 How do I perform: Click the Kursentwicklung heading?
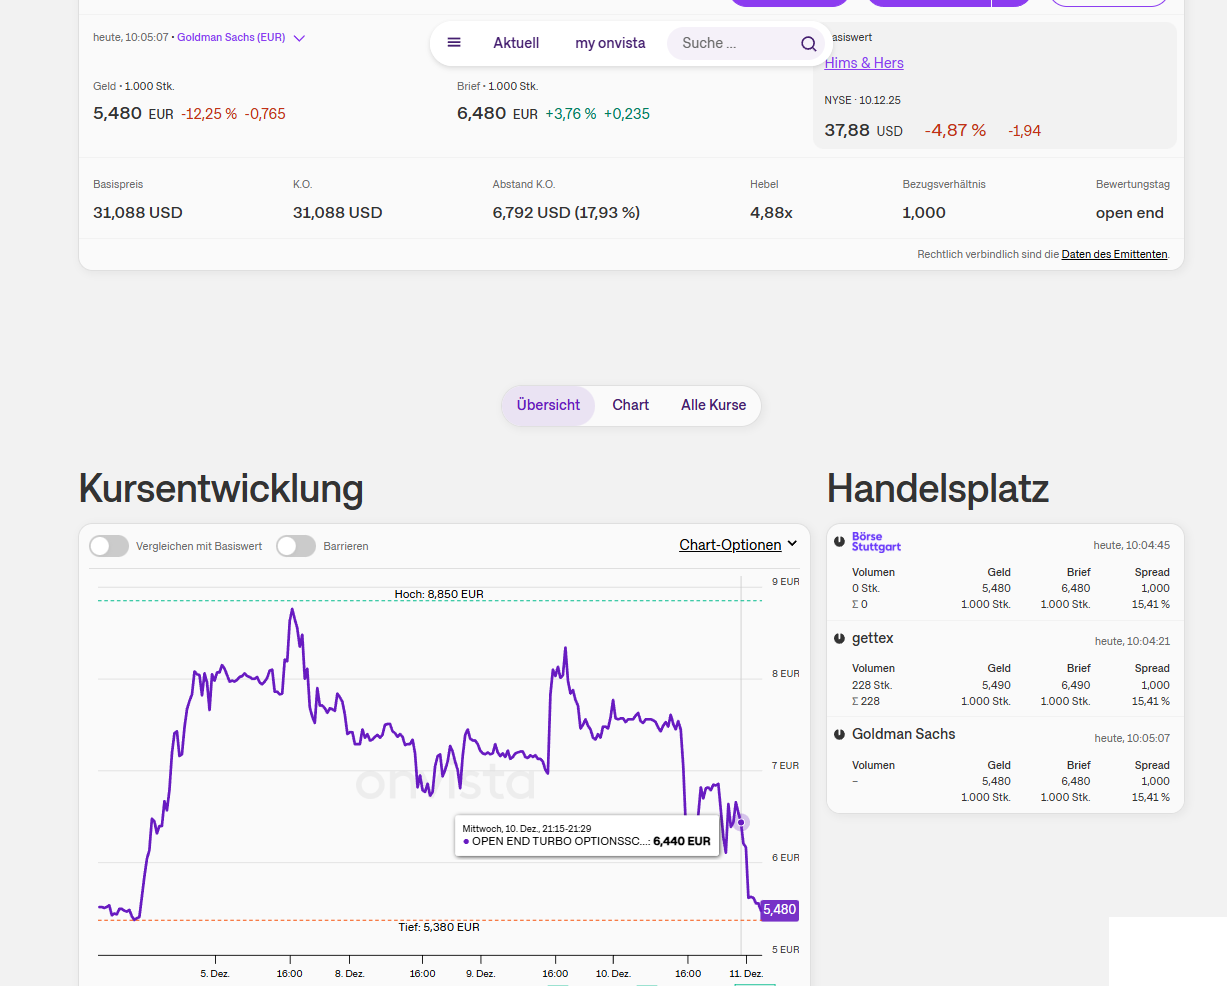pos(221,488)
